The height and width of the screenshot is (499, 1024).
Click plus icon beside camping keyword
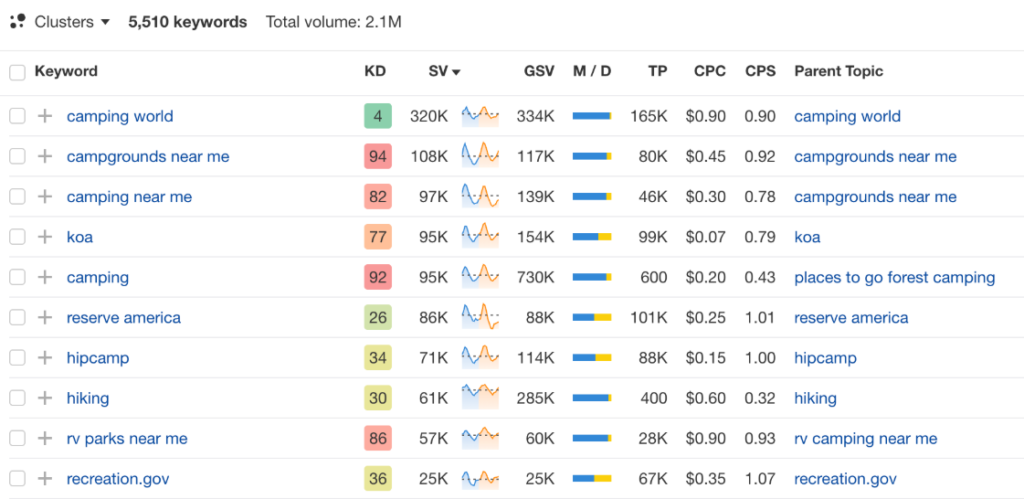coord(44,278)
